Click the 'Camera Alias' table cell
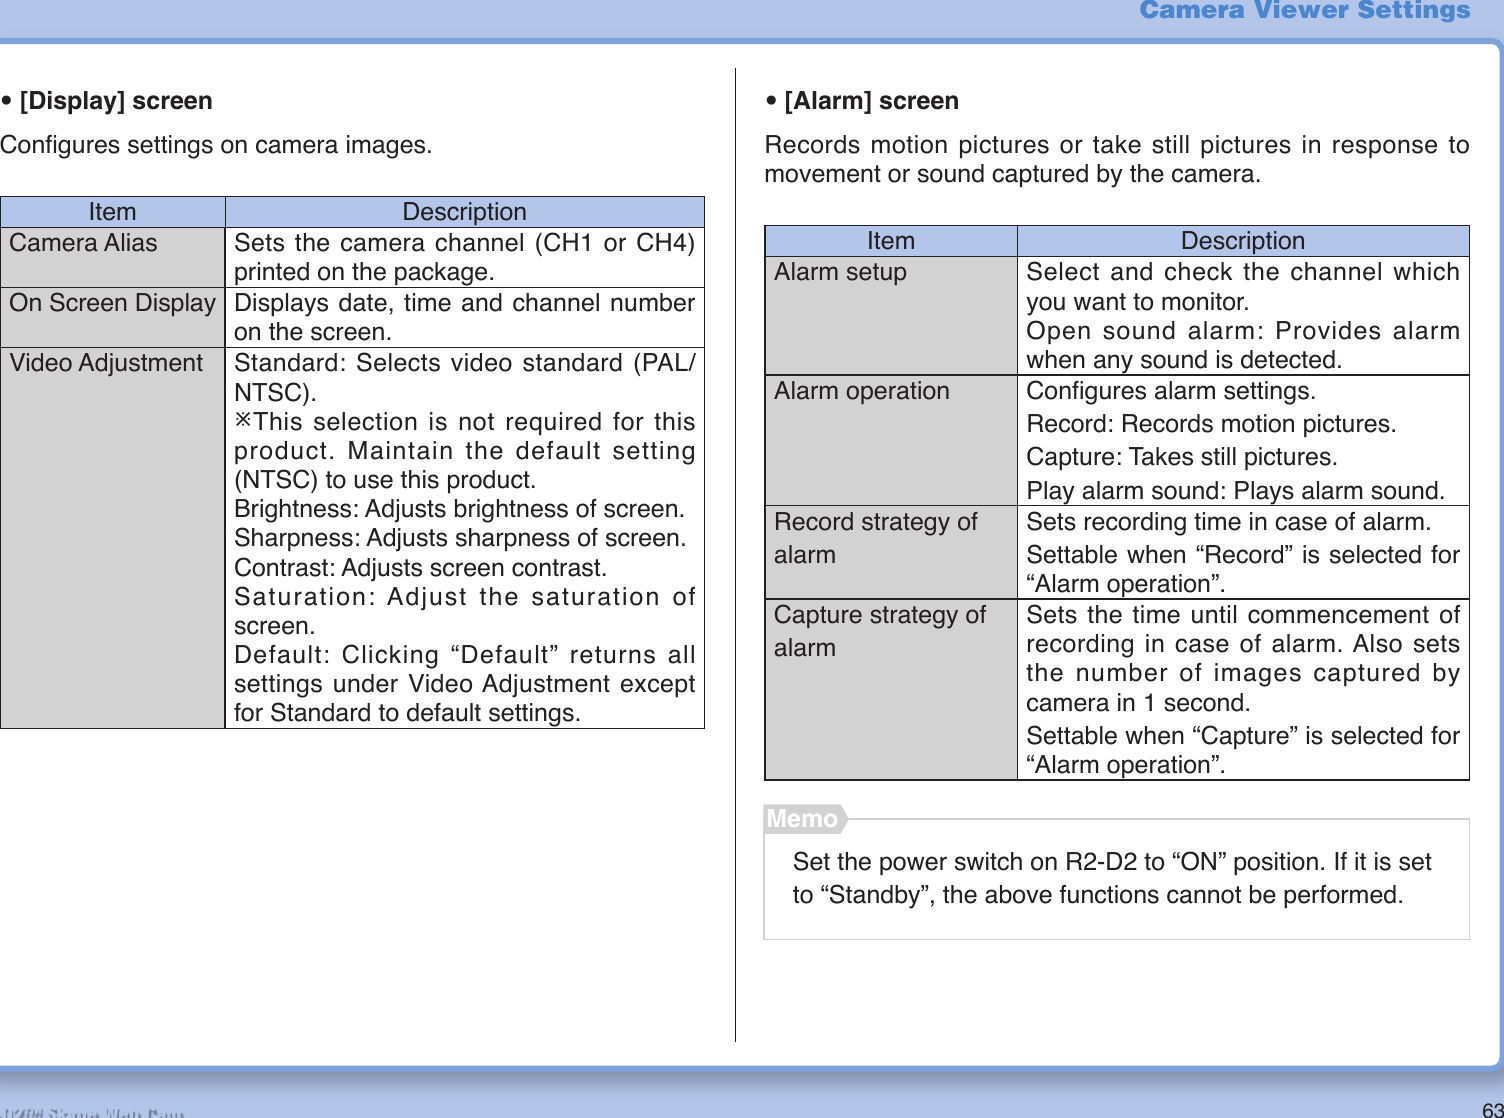The width and height of the screenshot is (1504, 1118). [113, 258]
